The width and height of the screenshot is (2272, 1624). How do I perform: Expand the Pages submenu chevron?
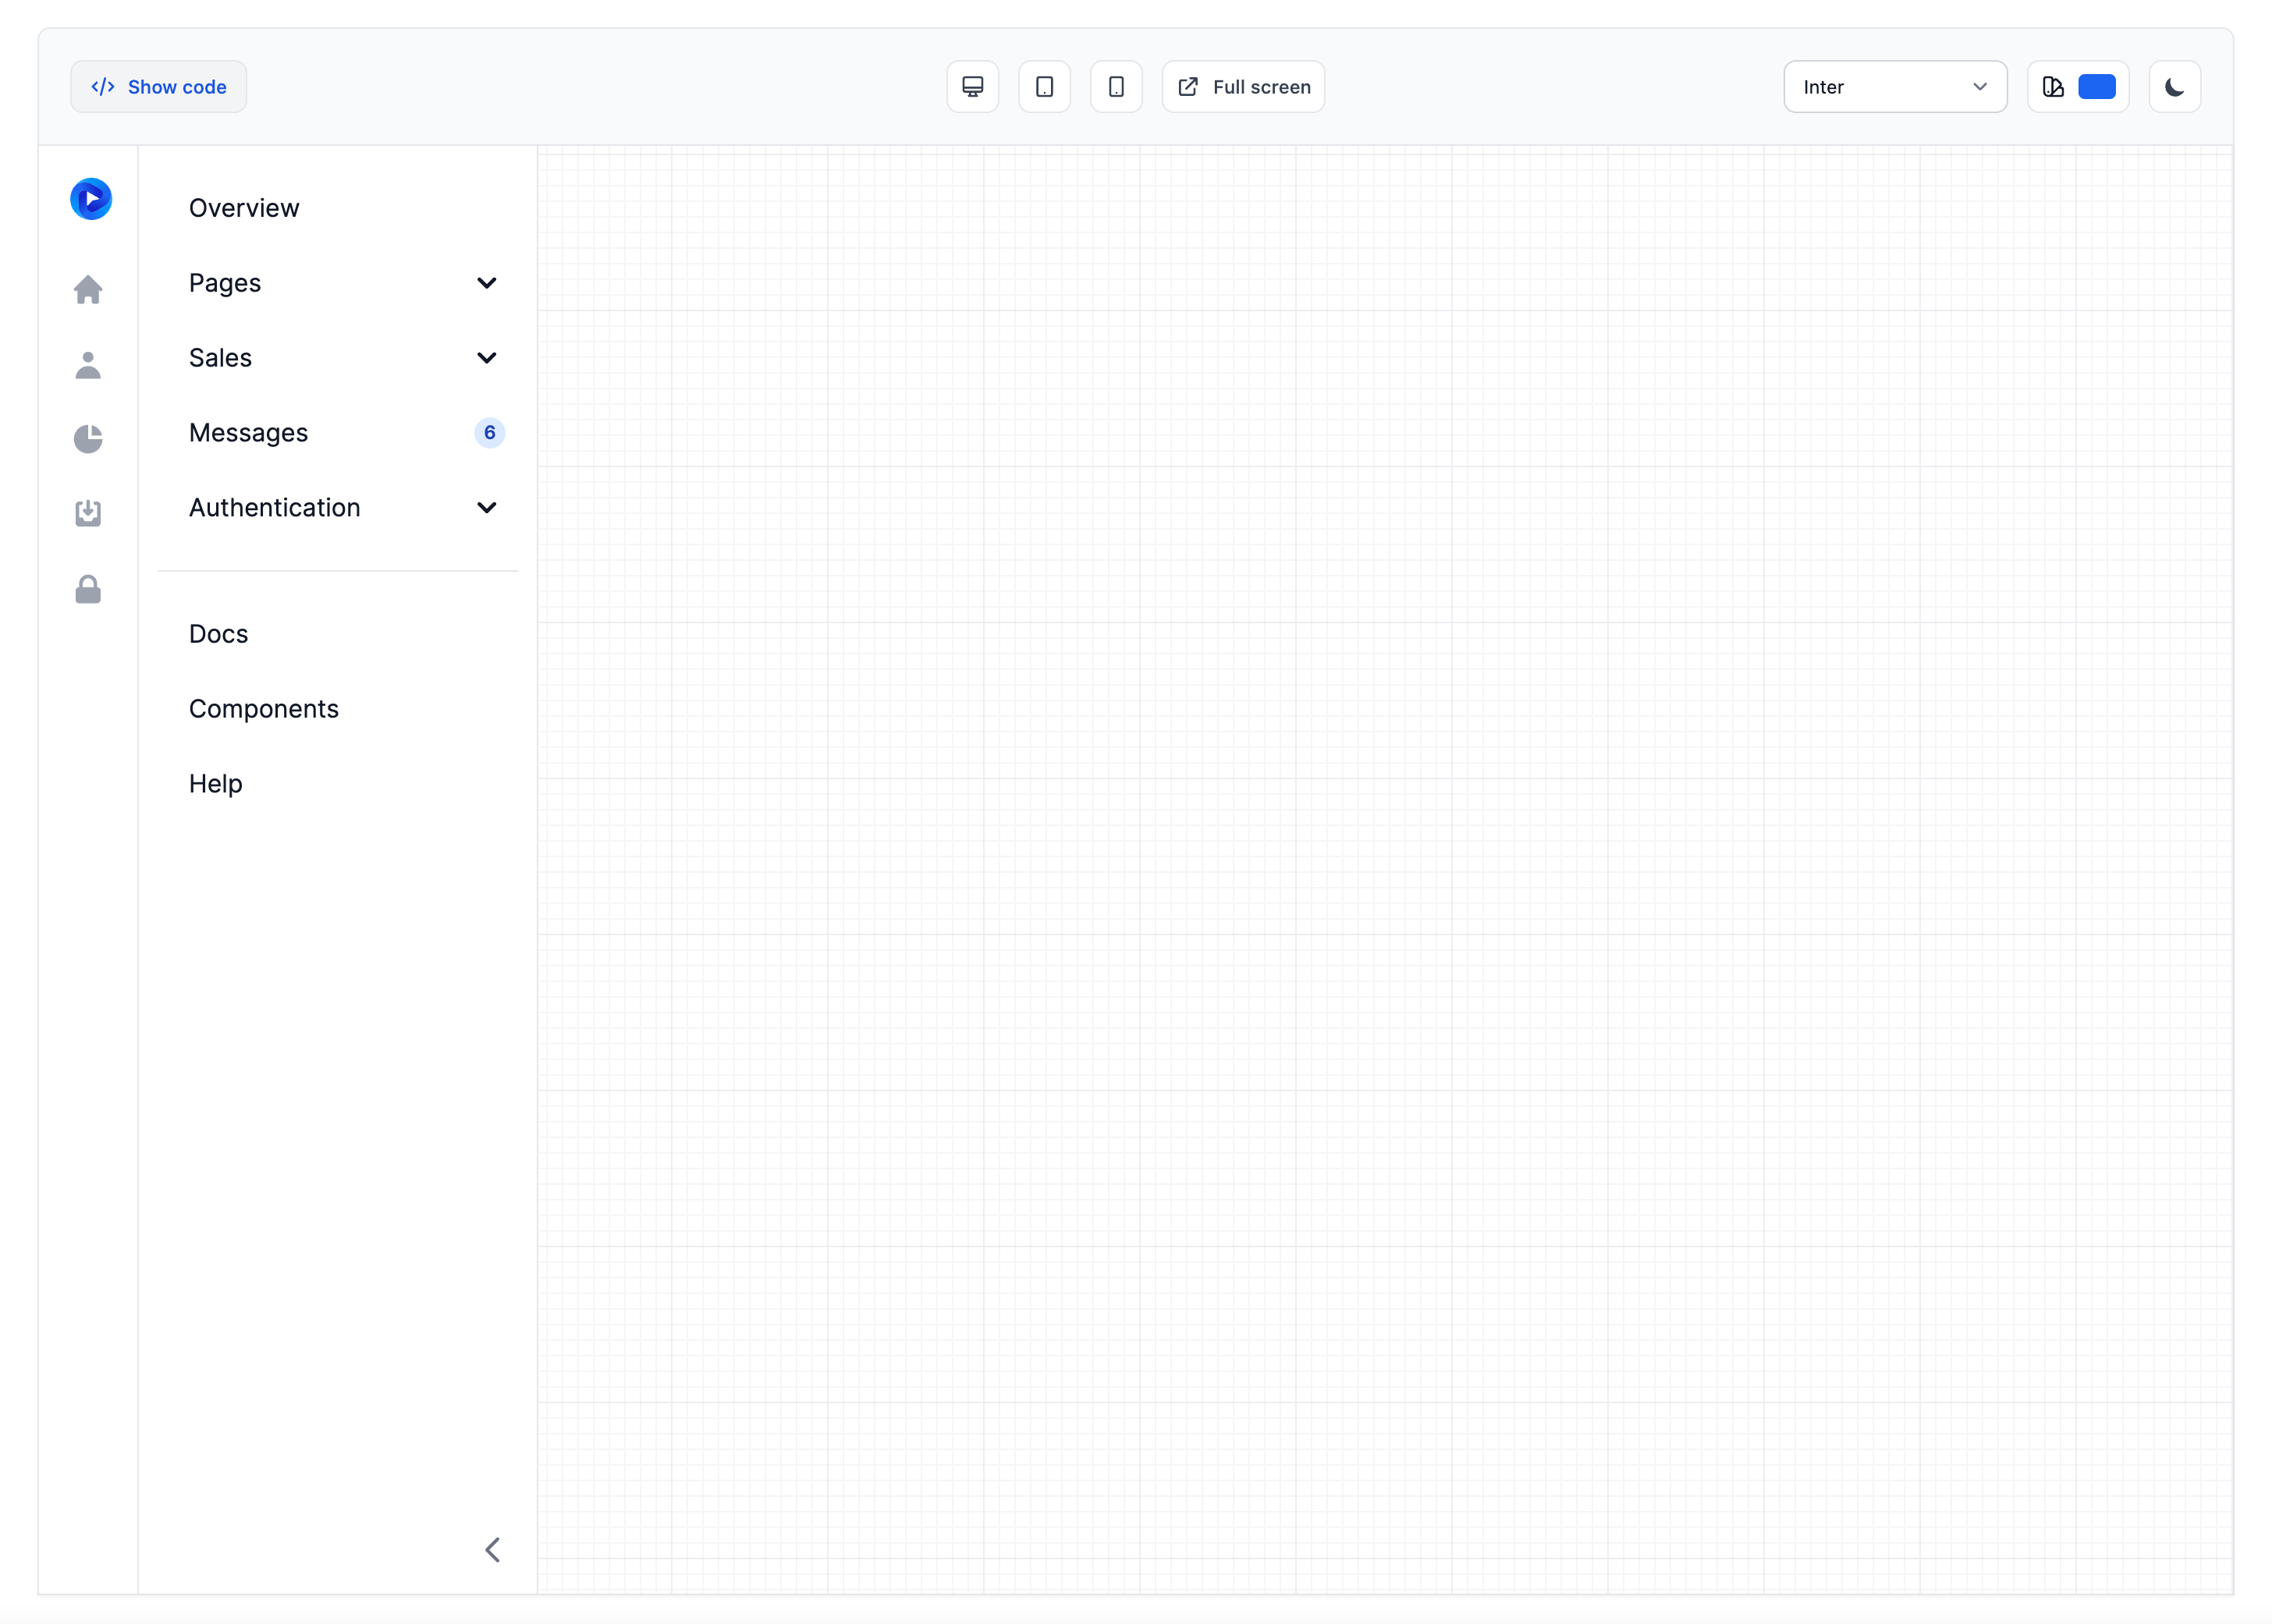[487, 283]
